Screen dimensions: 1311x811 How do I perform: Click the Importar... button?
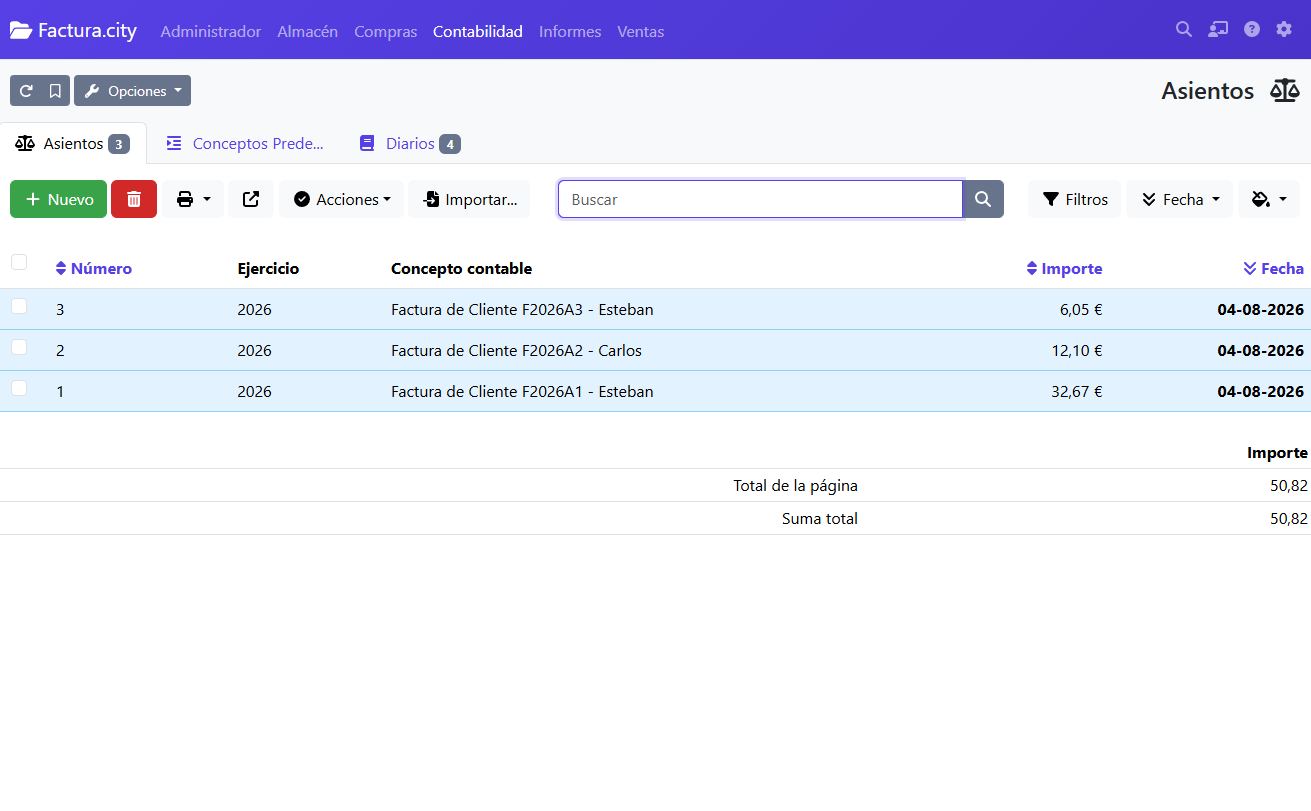469,199
